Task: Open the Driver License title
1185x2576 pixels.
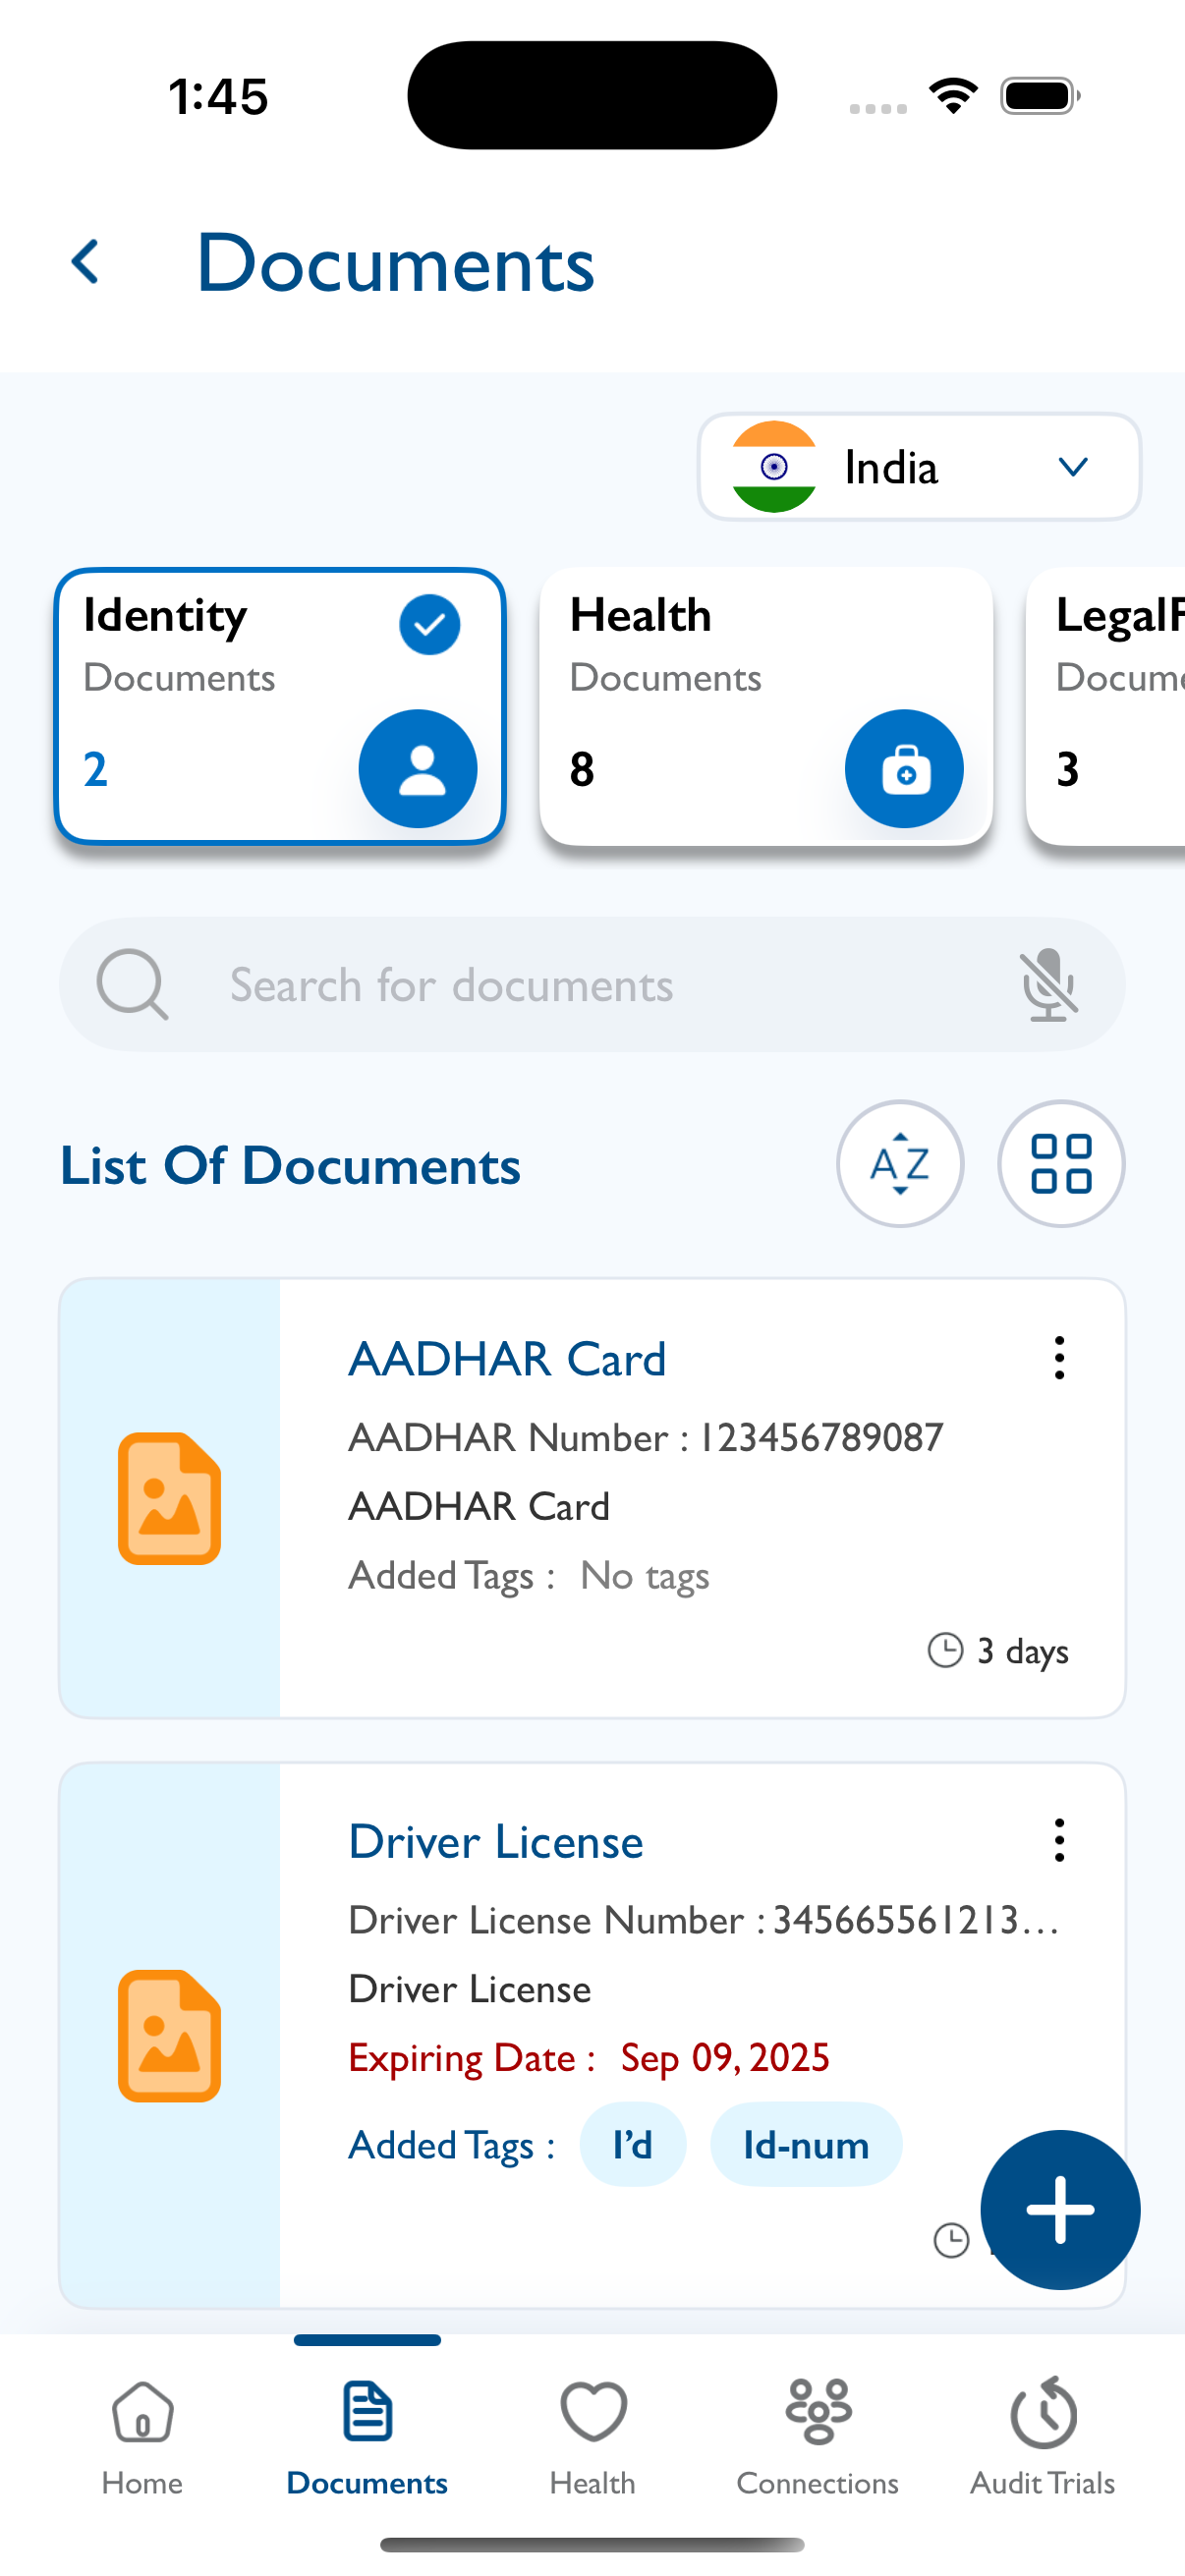Action: [x=496, y=1842]
